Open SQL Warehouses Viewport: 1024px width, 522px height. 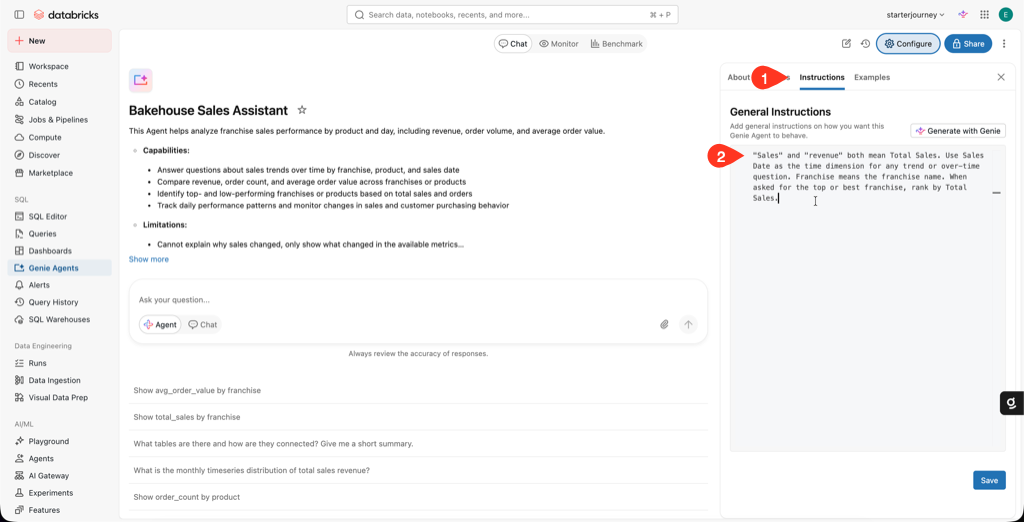(x=59, y=319)
